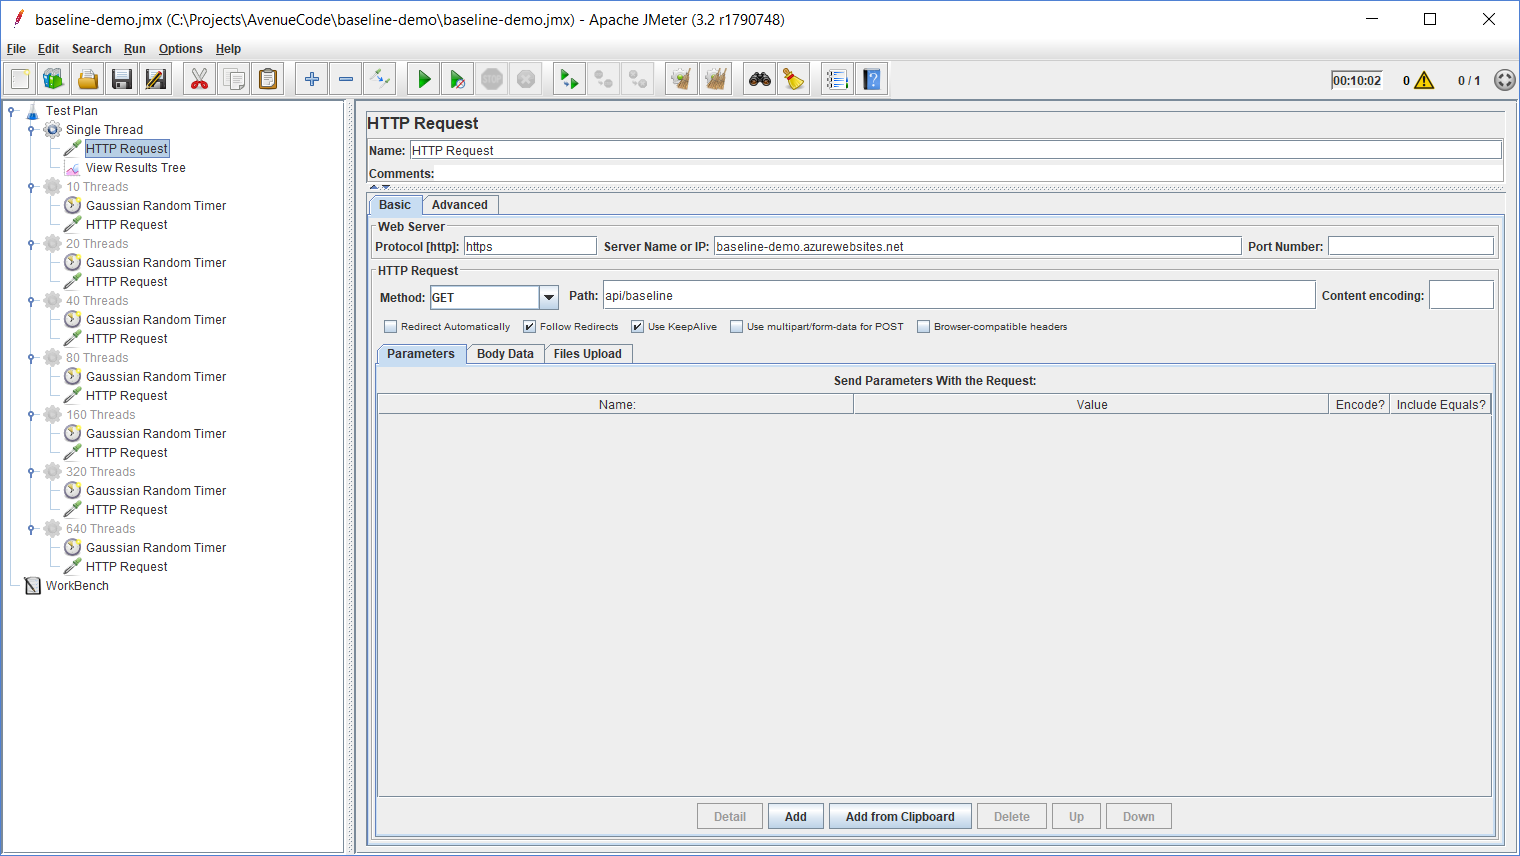Click Start no pauses icon
The height and width of the screenshot is (856, 1520).
458,79
